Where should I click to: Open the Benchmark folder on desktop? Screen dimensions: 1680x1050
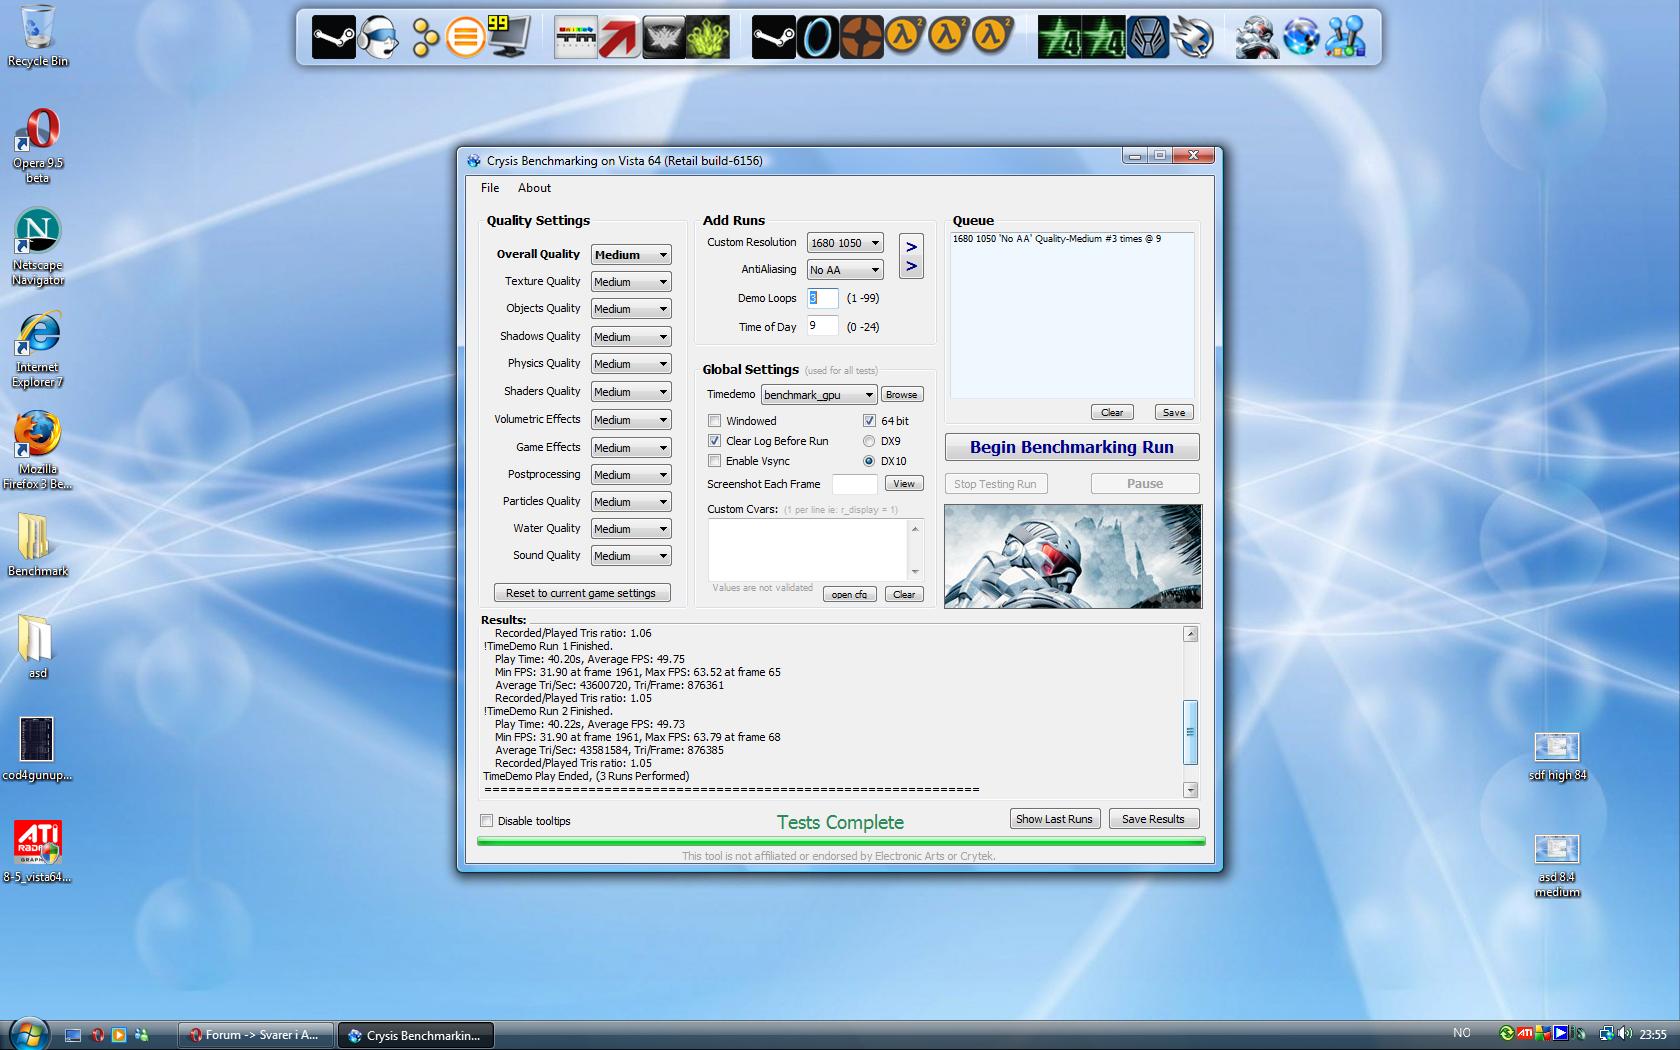pyautogui.click(x=38, y=546)
